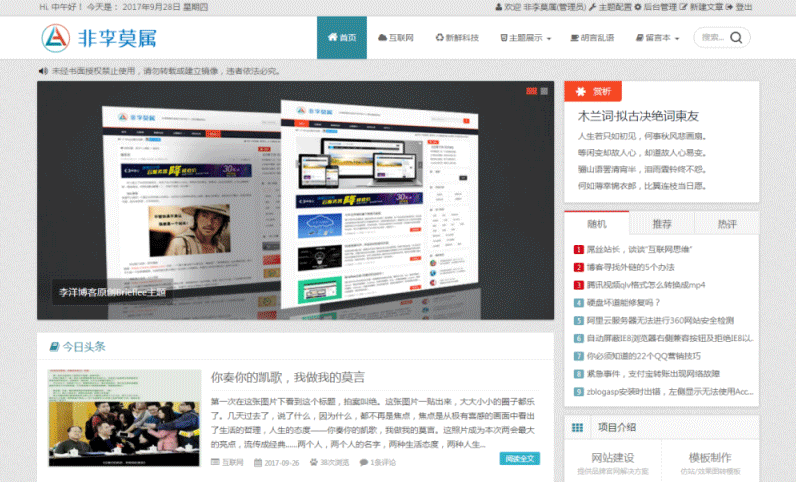The width and height of the screenshot is (796, 482).
Task: Click the magnifier search icon
Action: (x=736, y=38)
